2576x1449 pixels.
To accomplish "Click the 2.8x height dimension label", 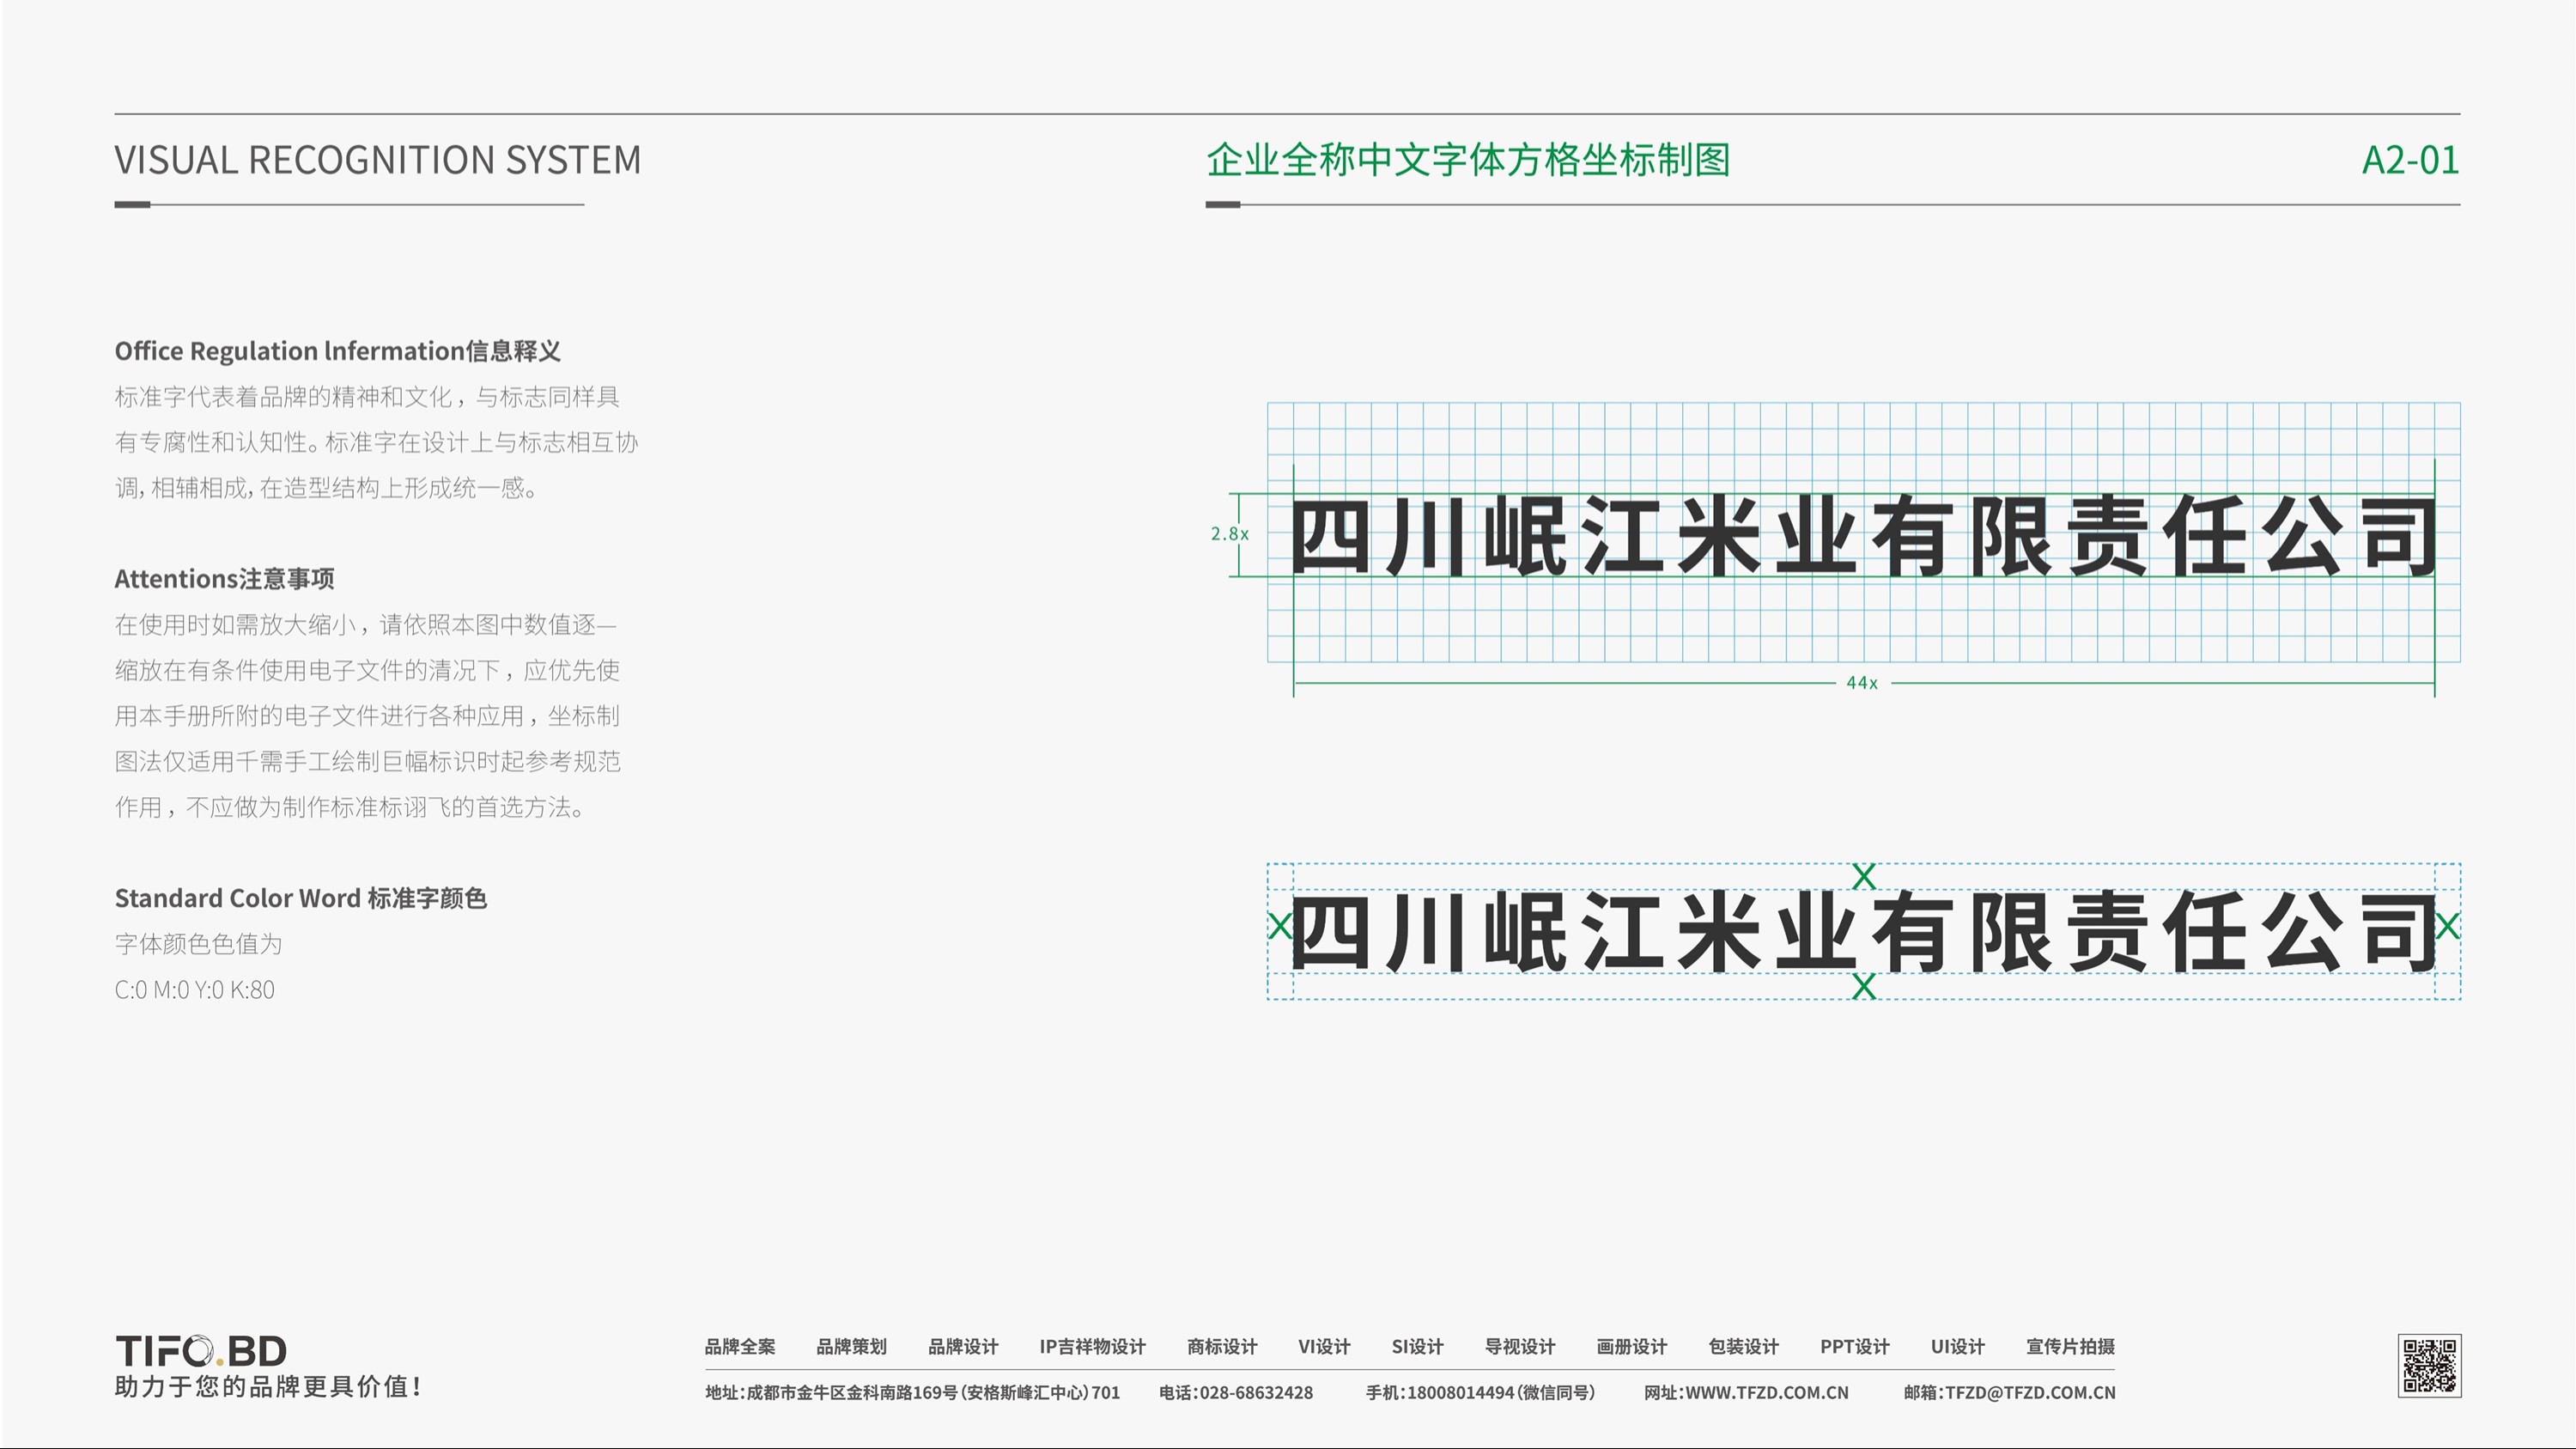I will click(1229, 534).
